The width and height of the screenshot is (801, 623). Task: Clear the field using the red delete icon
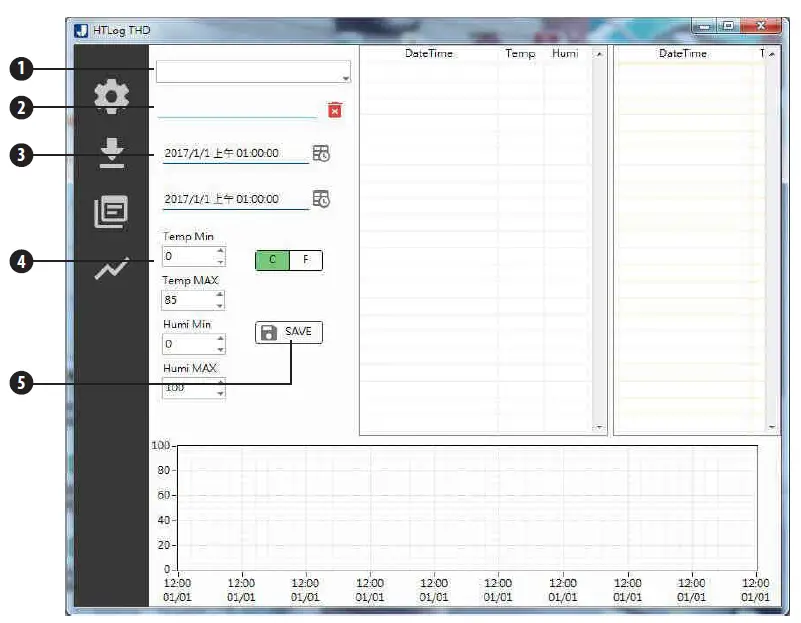(336, 110)
